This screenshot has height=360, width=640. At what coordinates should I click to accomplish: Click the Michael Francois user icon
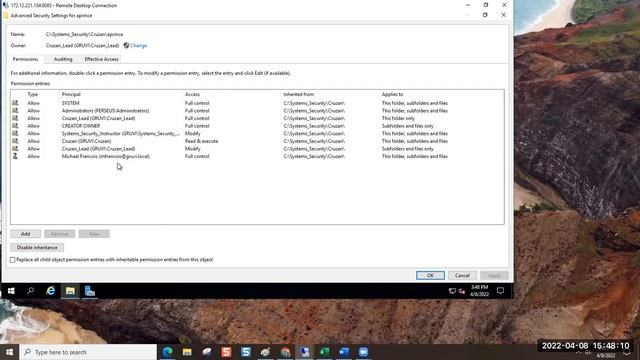pyautogui.click(x=15, y=156)
